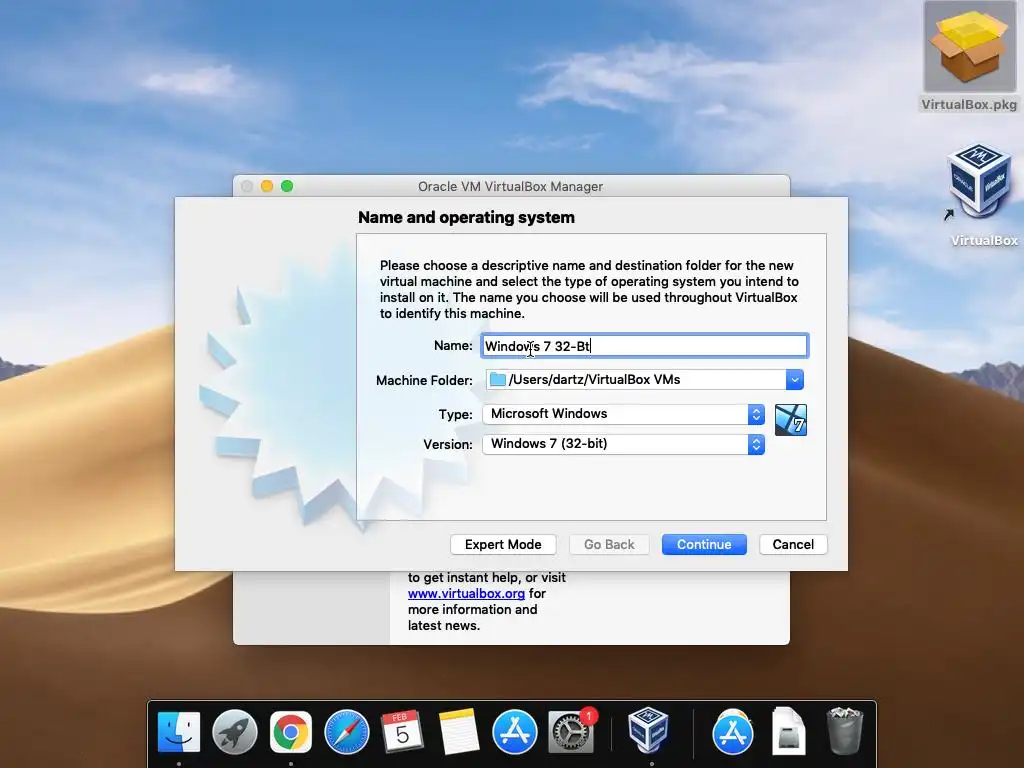Screen dimensions: 1024x768
Task: Open the Trash in the dock
Action: 844,731
